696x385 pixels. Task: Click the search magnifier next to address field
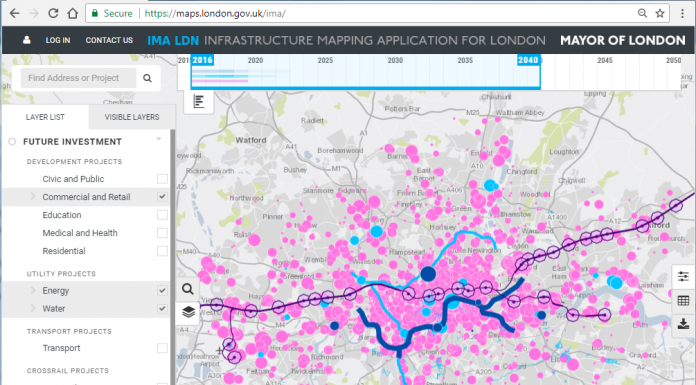pos(147,78)
